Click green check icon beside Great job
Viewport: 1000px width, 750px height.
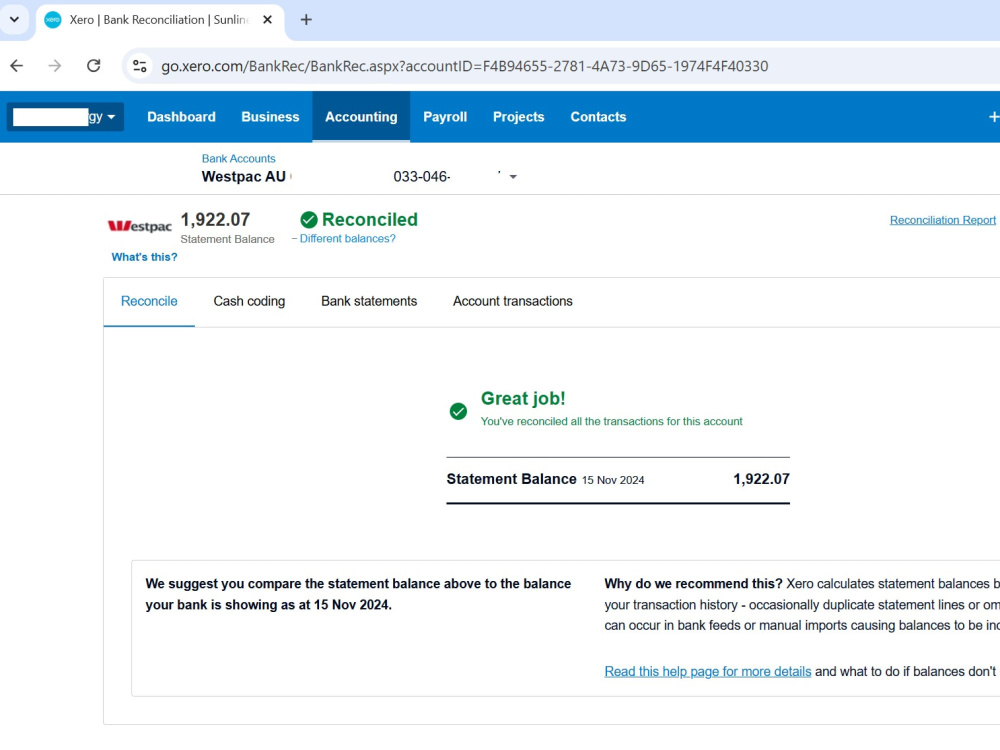coord(458,411)
